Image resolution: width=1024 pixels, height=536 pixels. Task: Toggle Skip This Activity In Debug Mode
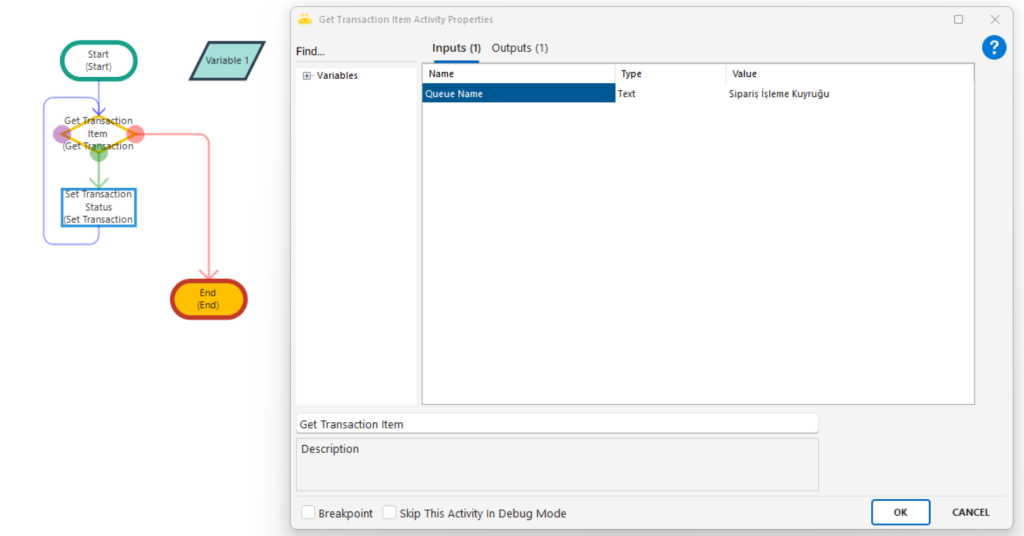[390, 513]
